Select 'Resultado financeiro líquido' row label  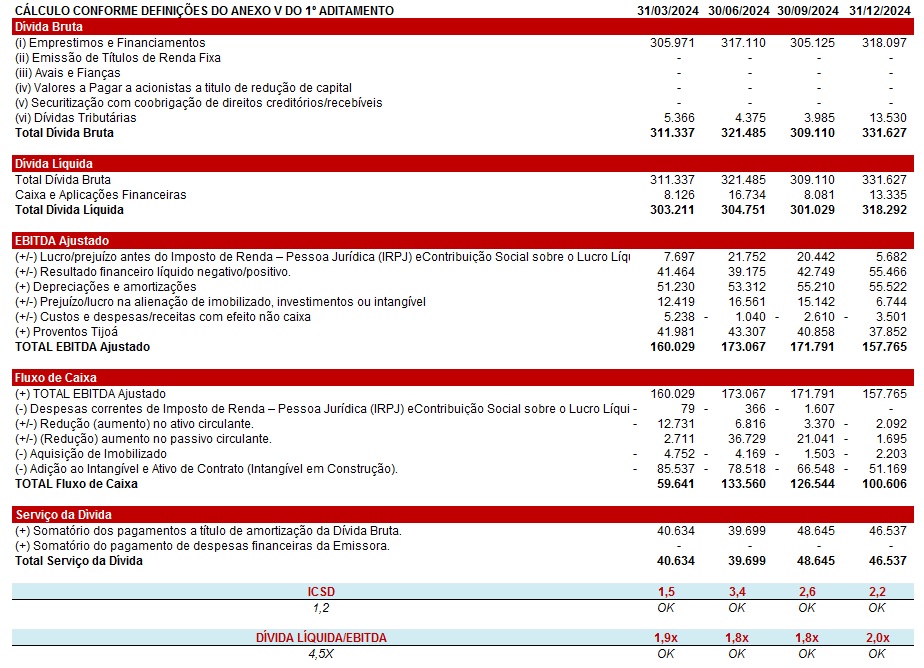coord(153,272)
